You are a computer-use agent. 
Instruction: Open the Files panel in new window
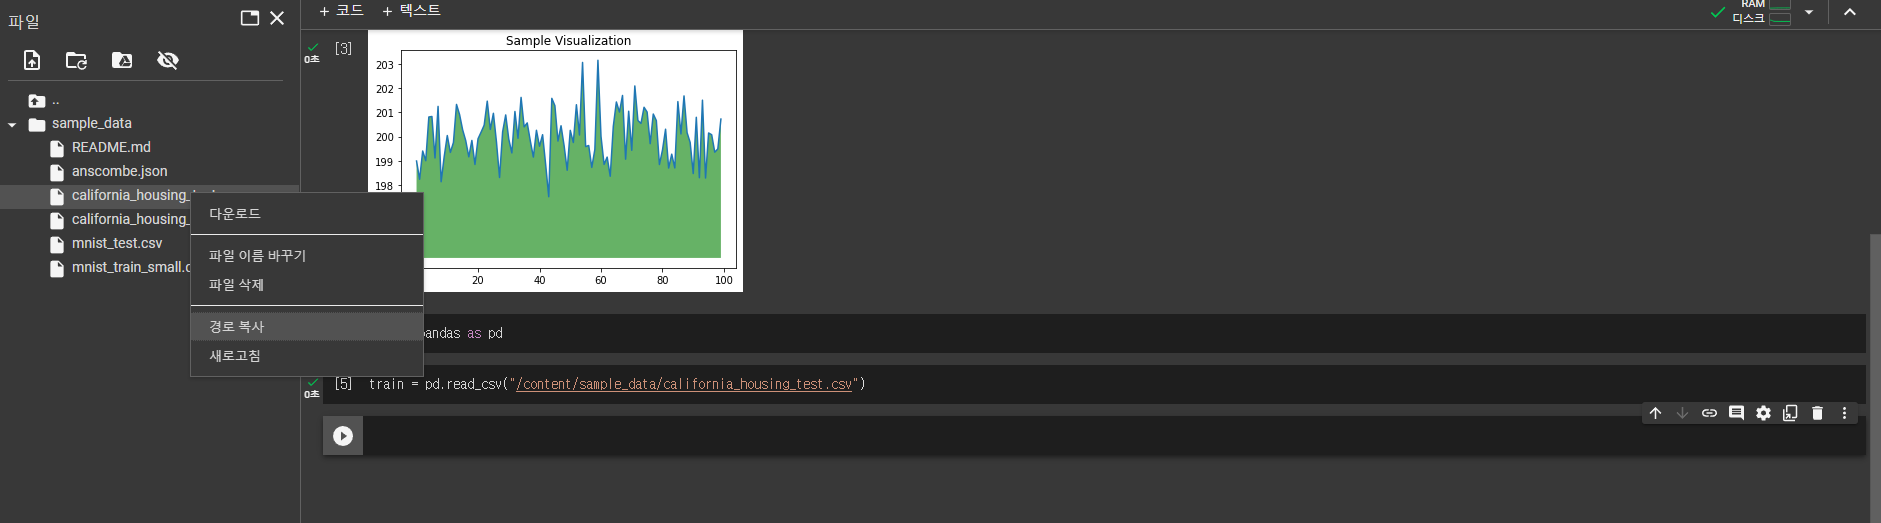point(250,18)
